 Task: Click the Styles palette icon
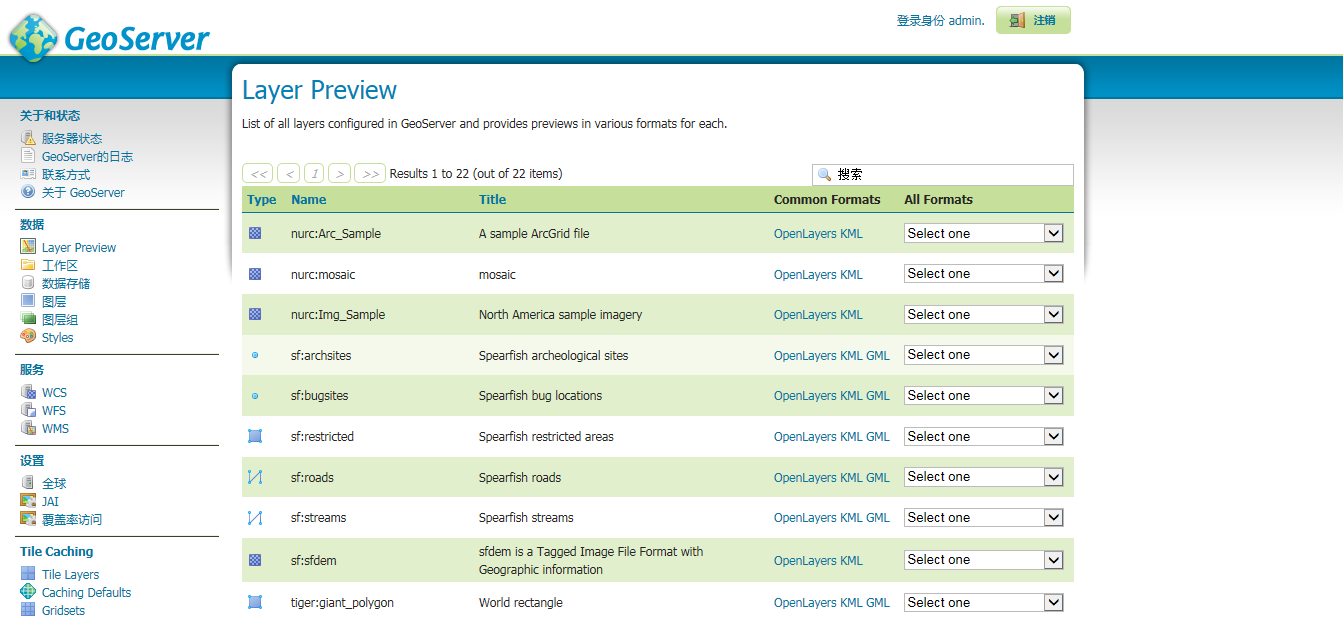pos(28,337)
